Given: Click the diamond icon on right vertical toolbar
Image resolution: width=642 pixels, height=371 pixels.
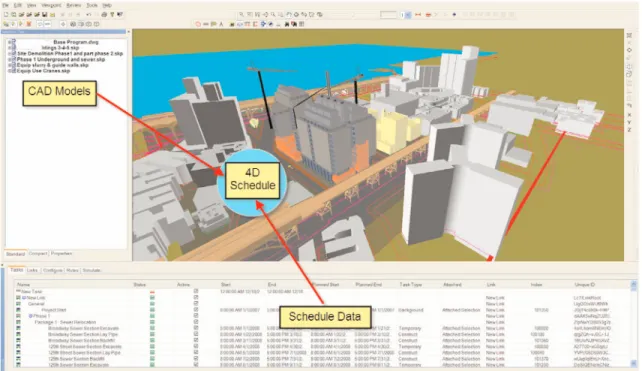Looking at the screenshot, I should click(629, 50).
